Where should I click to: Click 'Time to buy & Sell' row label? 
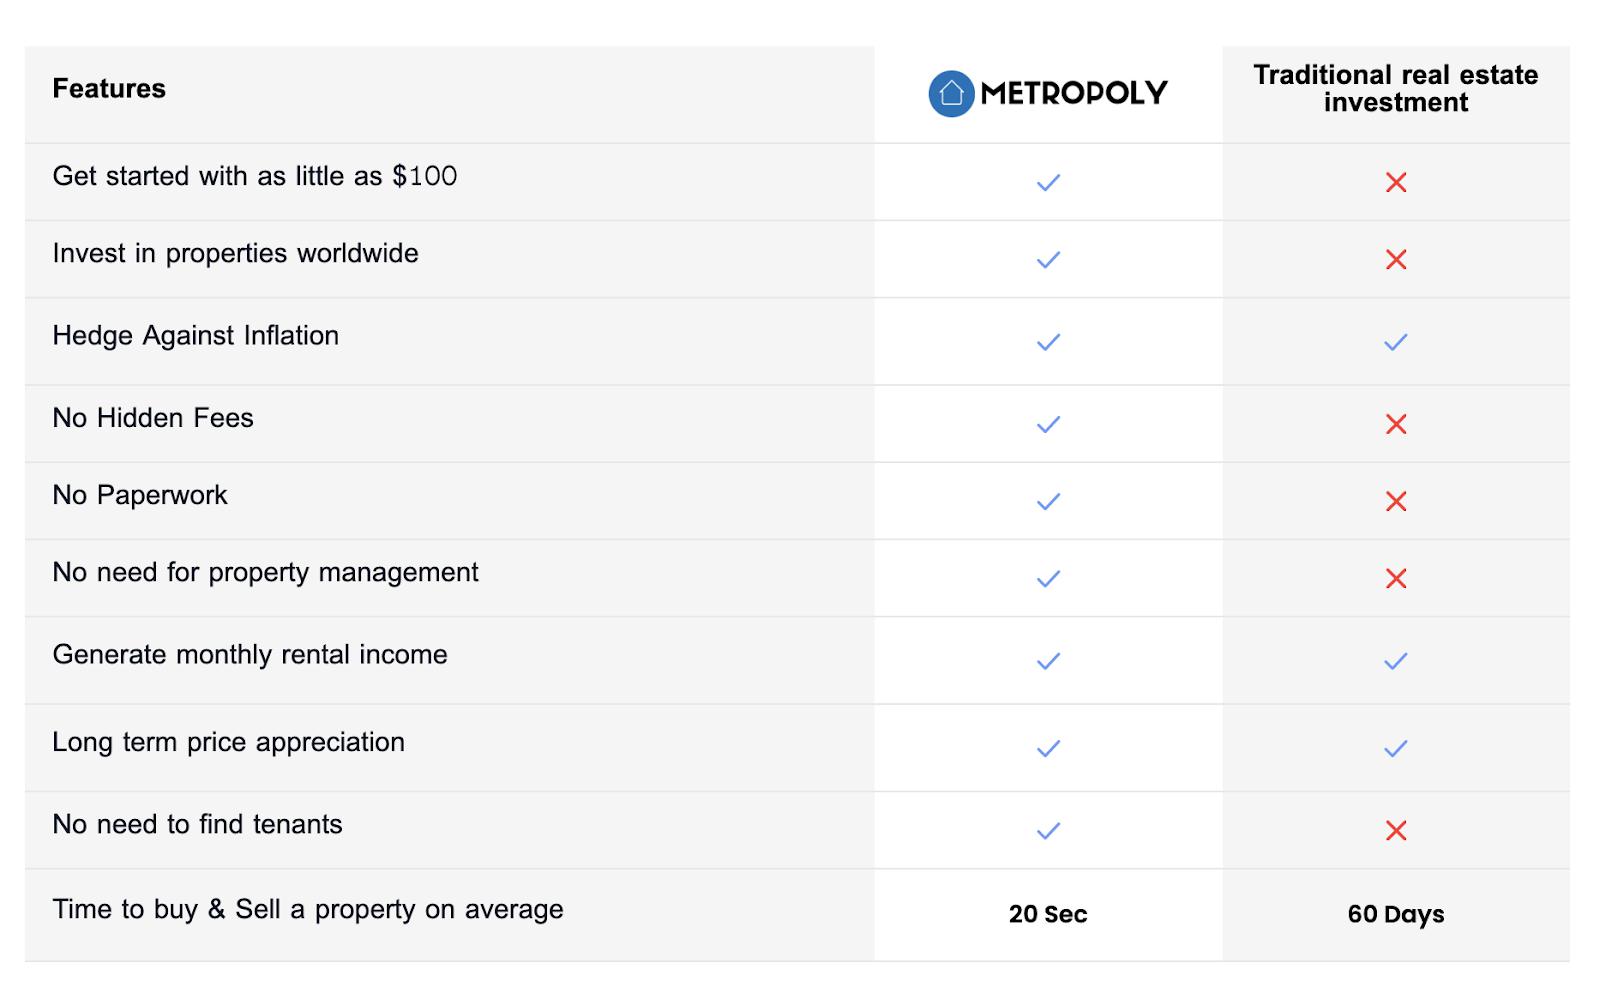click(308, 910)
